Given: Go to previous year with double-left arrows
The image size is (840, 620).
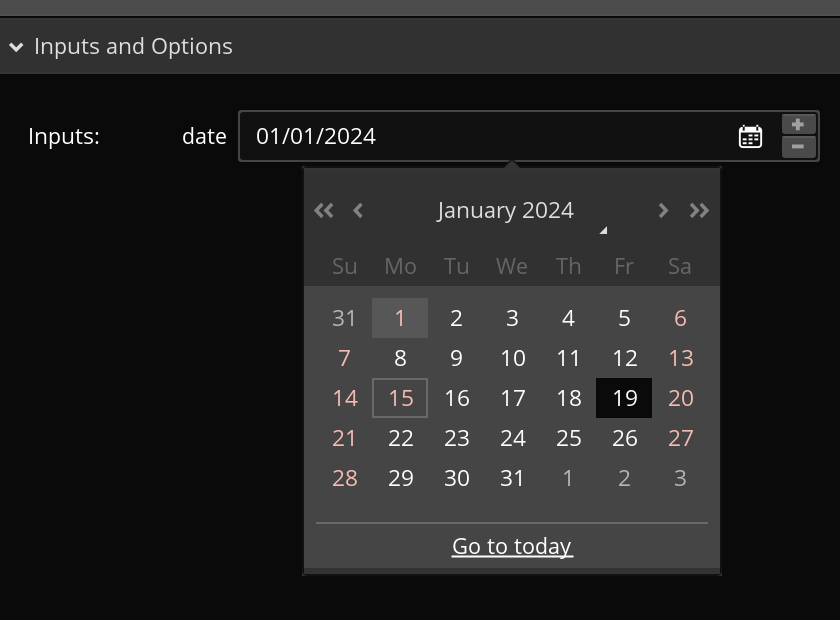Looking at the screenshot, I should click(324, 210).
